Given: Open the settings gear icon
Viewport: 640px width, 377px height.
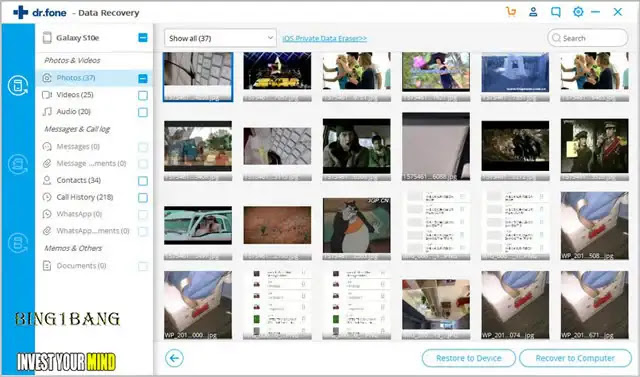Looking at the screenshot, I should pos(578,12).
